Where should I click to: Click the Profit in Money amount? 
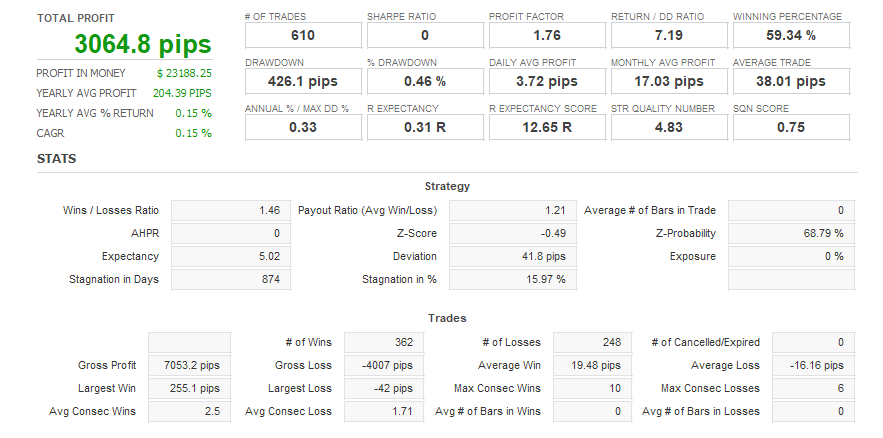pos(184,73)
